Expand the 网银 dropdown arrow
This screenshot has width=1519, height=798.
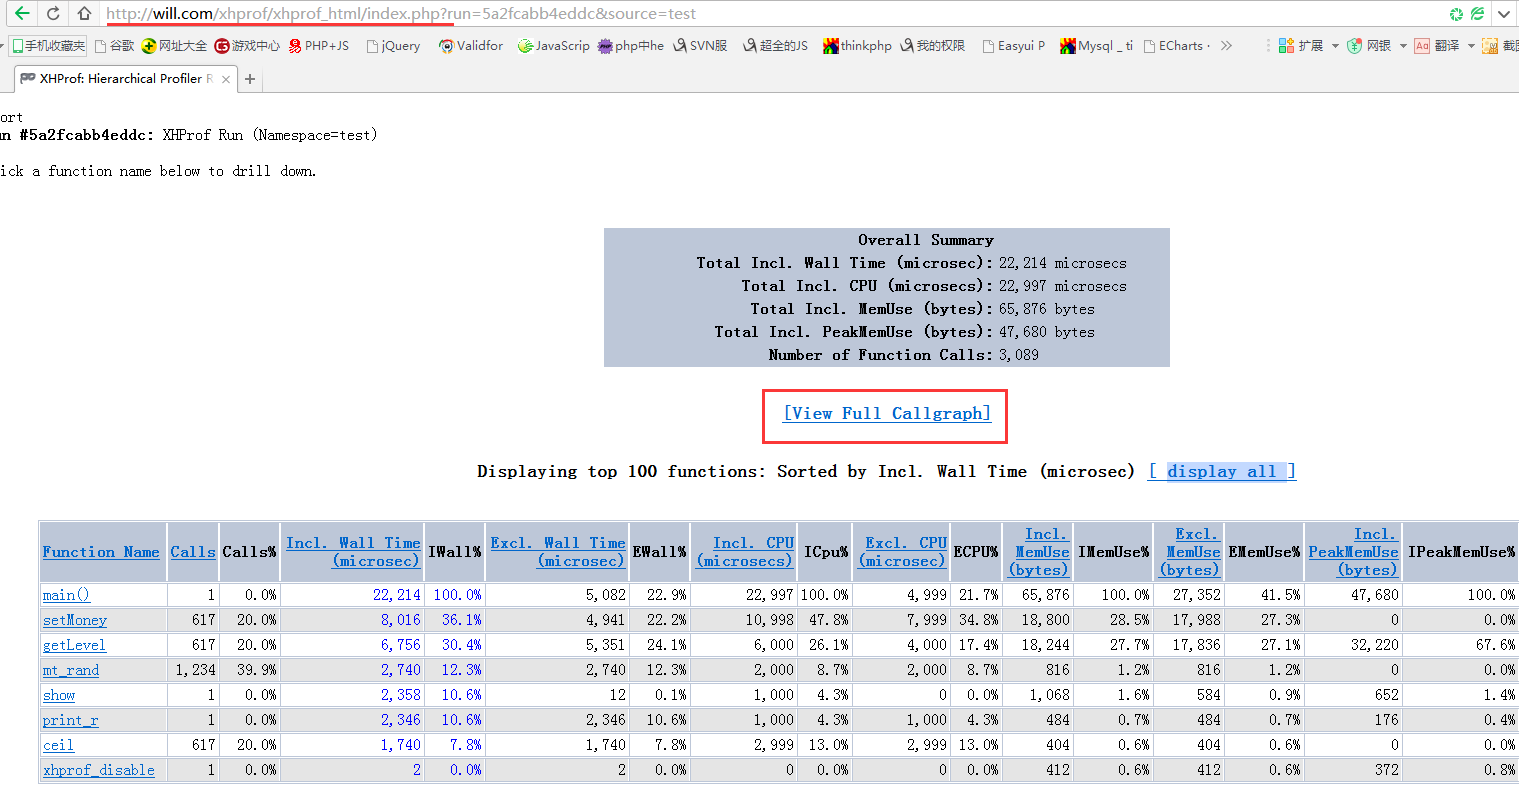point(1403,46)
